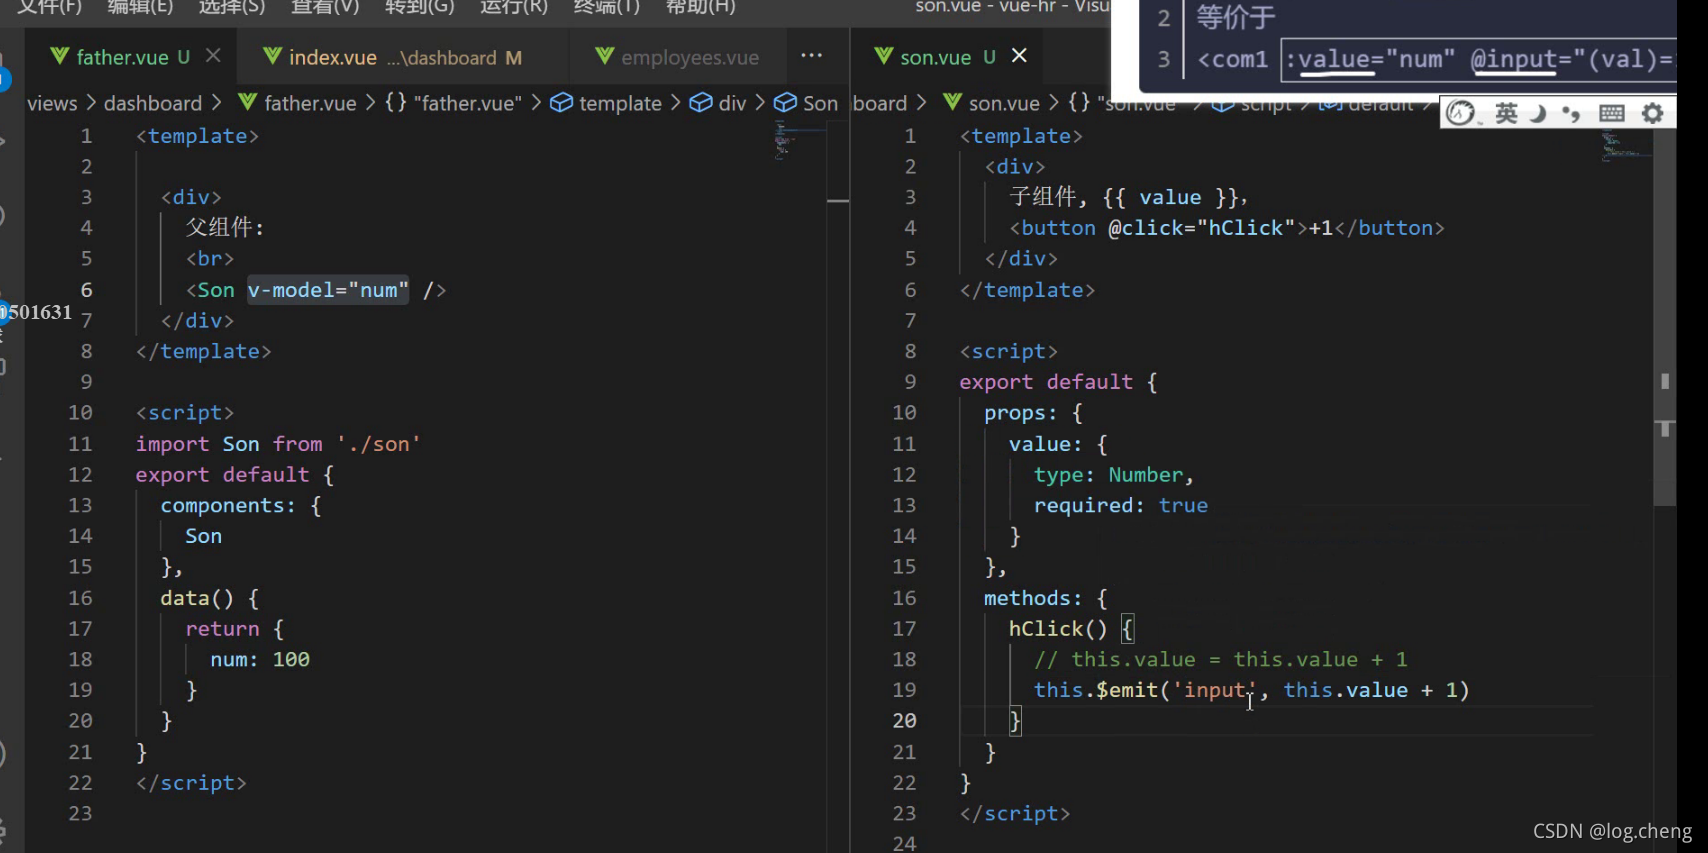Screen dimensions: 1708x853
Task: Open the 编辑(E) menu
Action: [x=140, y=7]
